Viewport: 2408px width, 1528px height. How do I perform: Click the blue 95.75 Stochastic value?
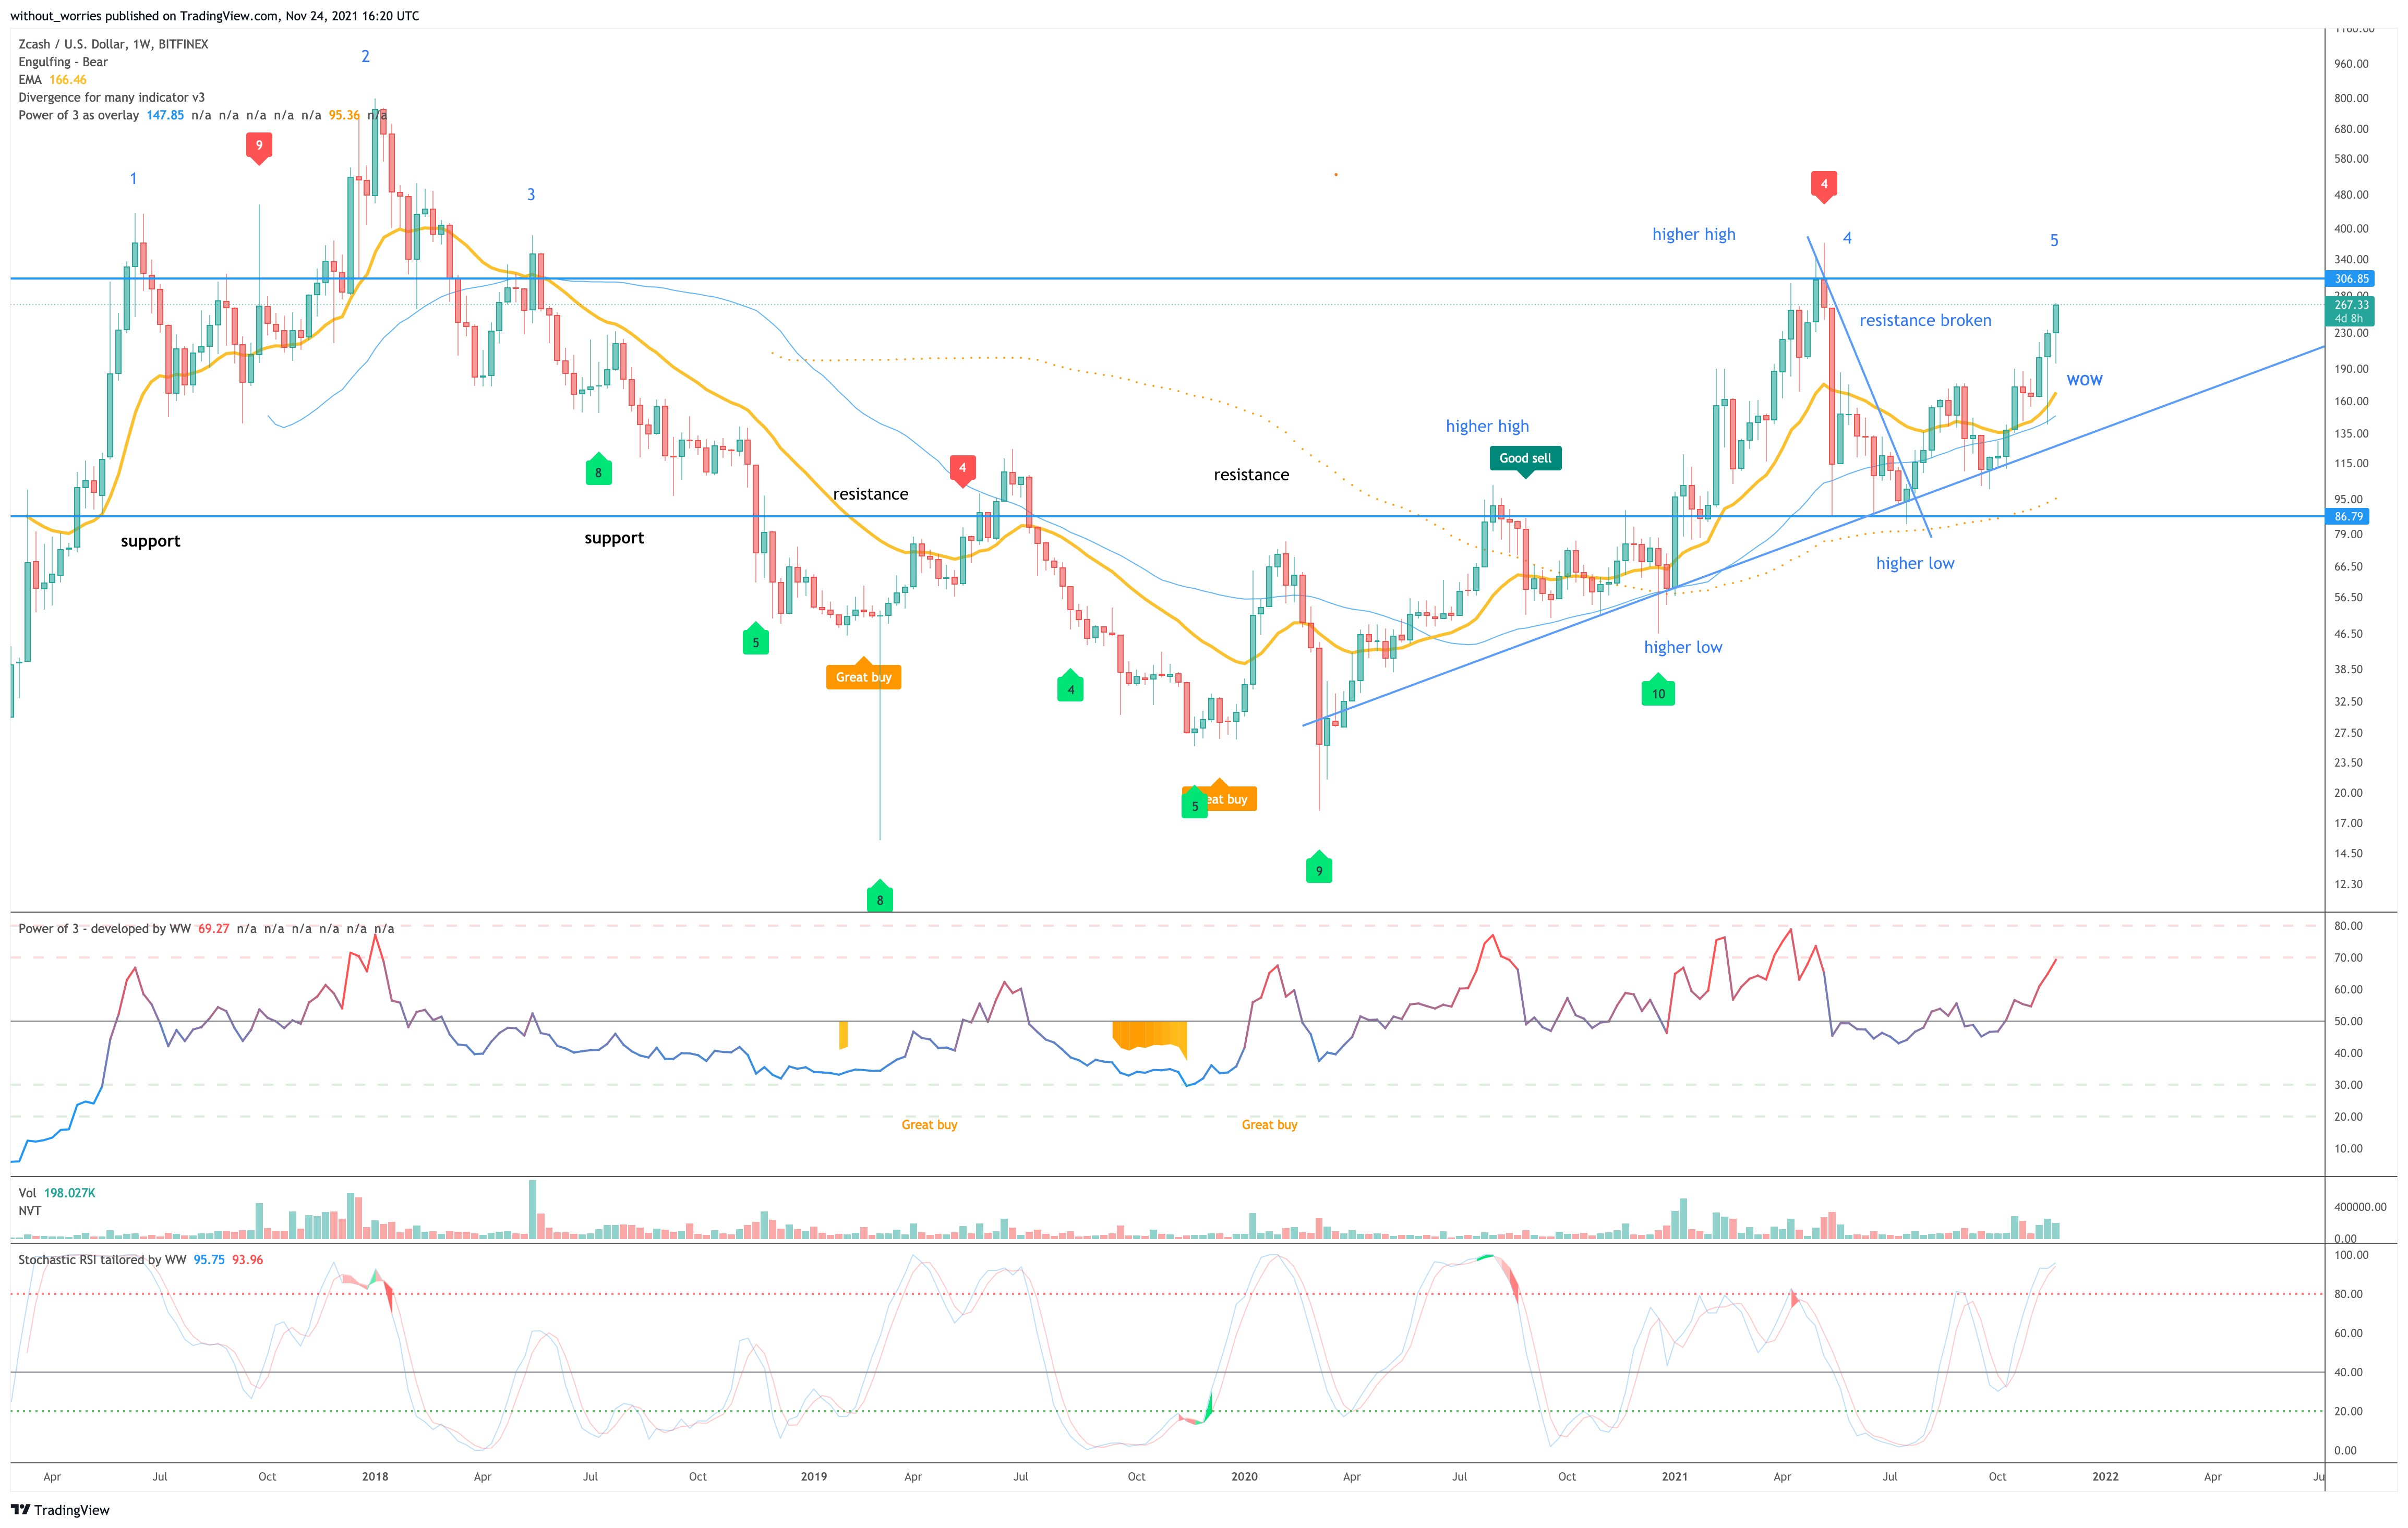pos(209,1260)
